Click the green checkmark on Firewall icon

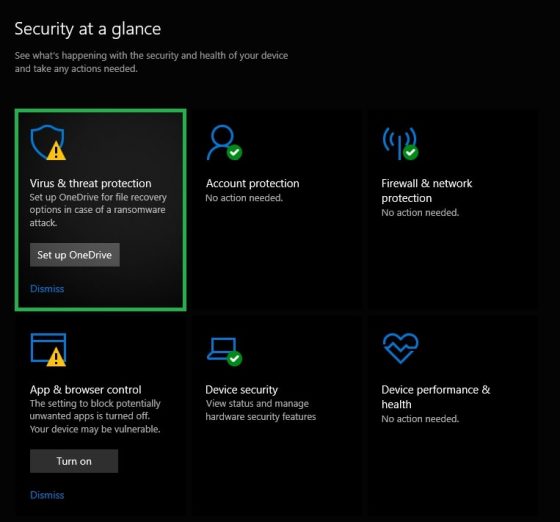coord(411,152)
